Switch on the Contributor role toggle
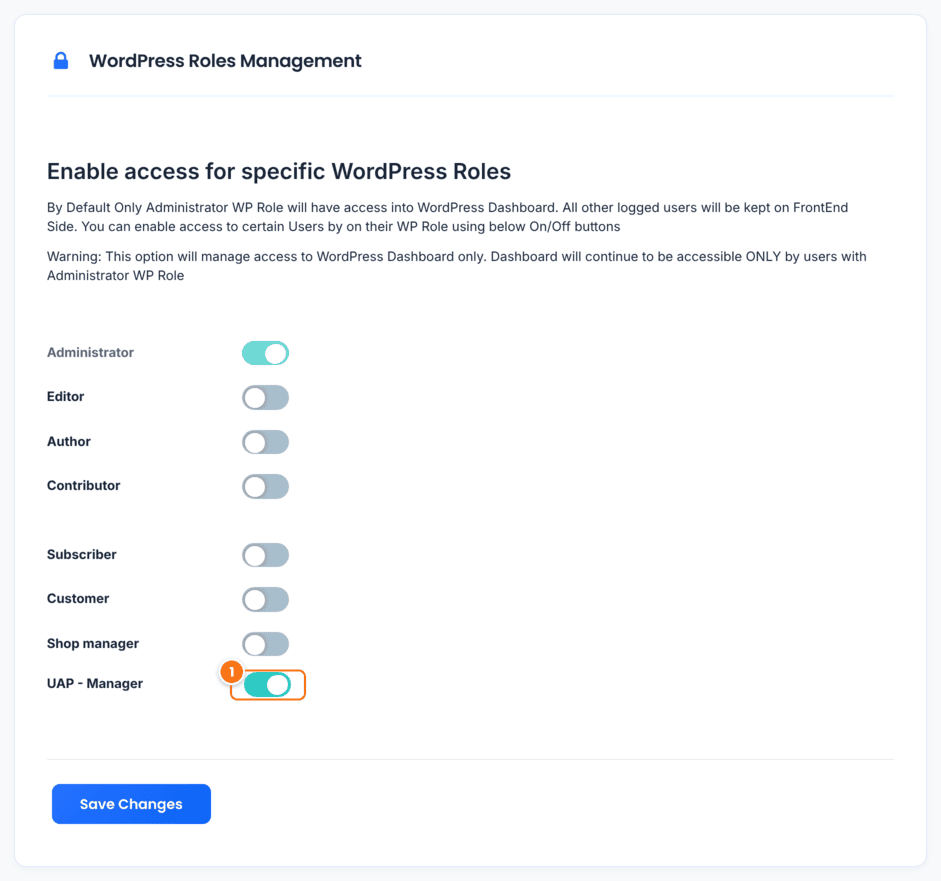This screenshot has width=941, height=881. pyautogui.click(x=265, y=487)
